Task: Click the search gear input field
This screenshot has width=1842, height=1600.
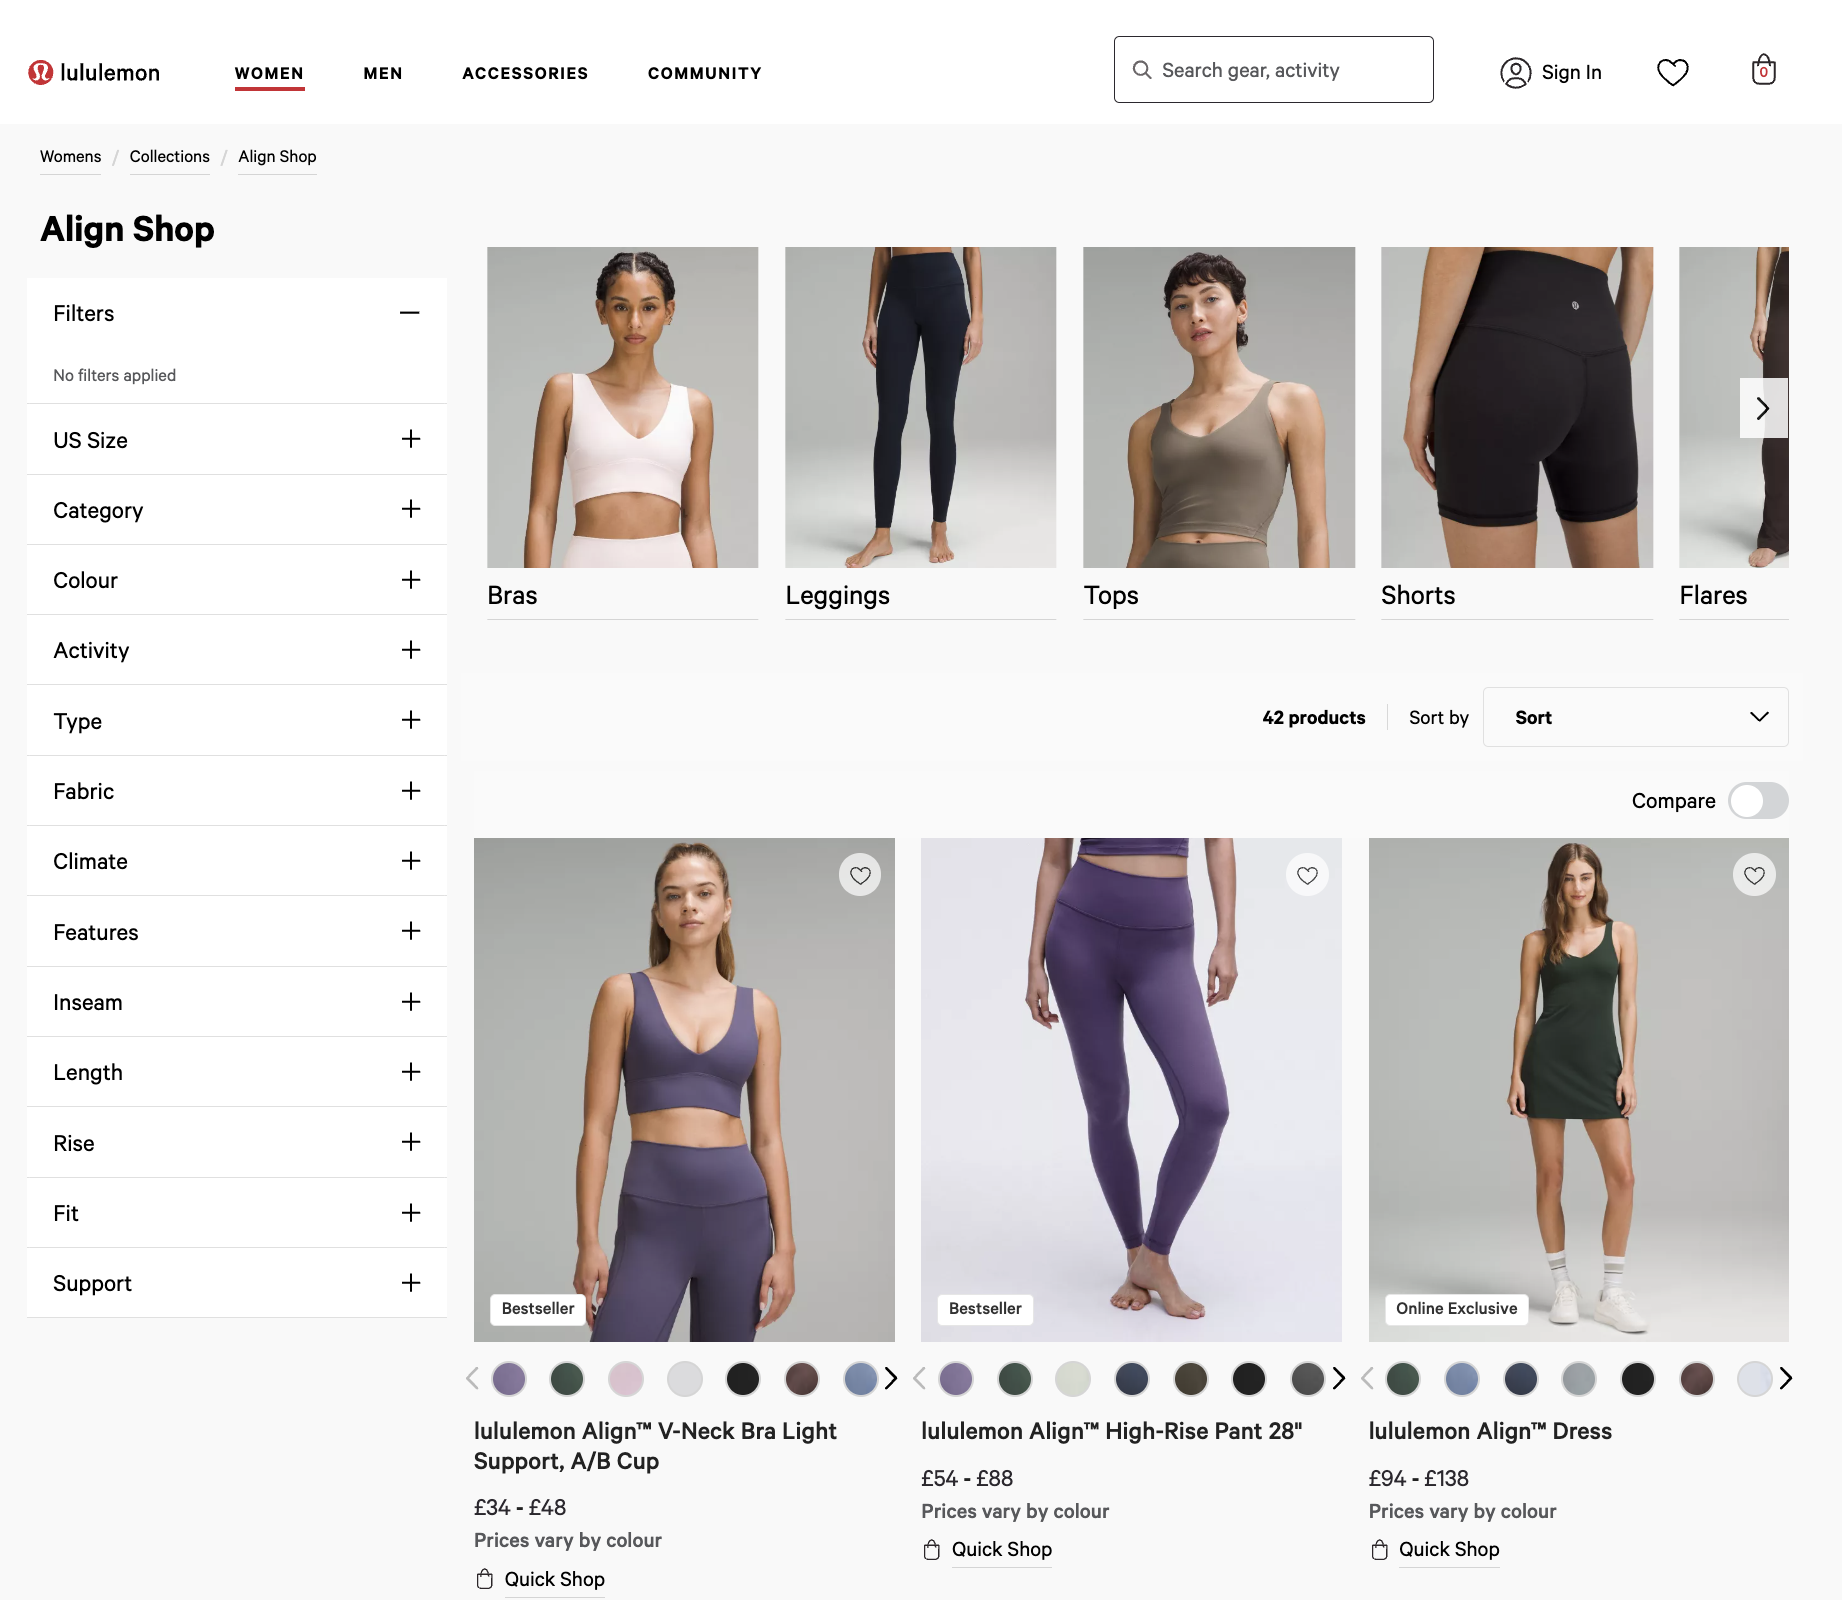Action: click(1273, 70)
